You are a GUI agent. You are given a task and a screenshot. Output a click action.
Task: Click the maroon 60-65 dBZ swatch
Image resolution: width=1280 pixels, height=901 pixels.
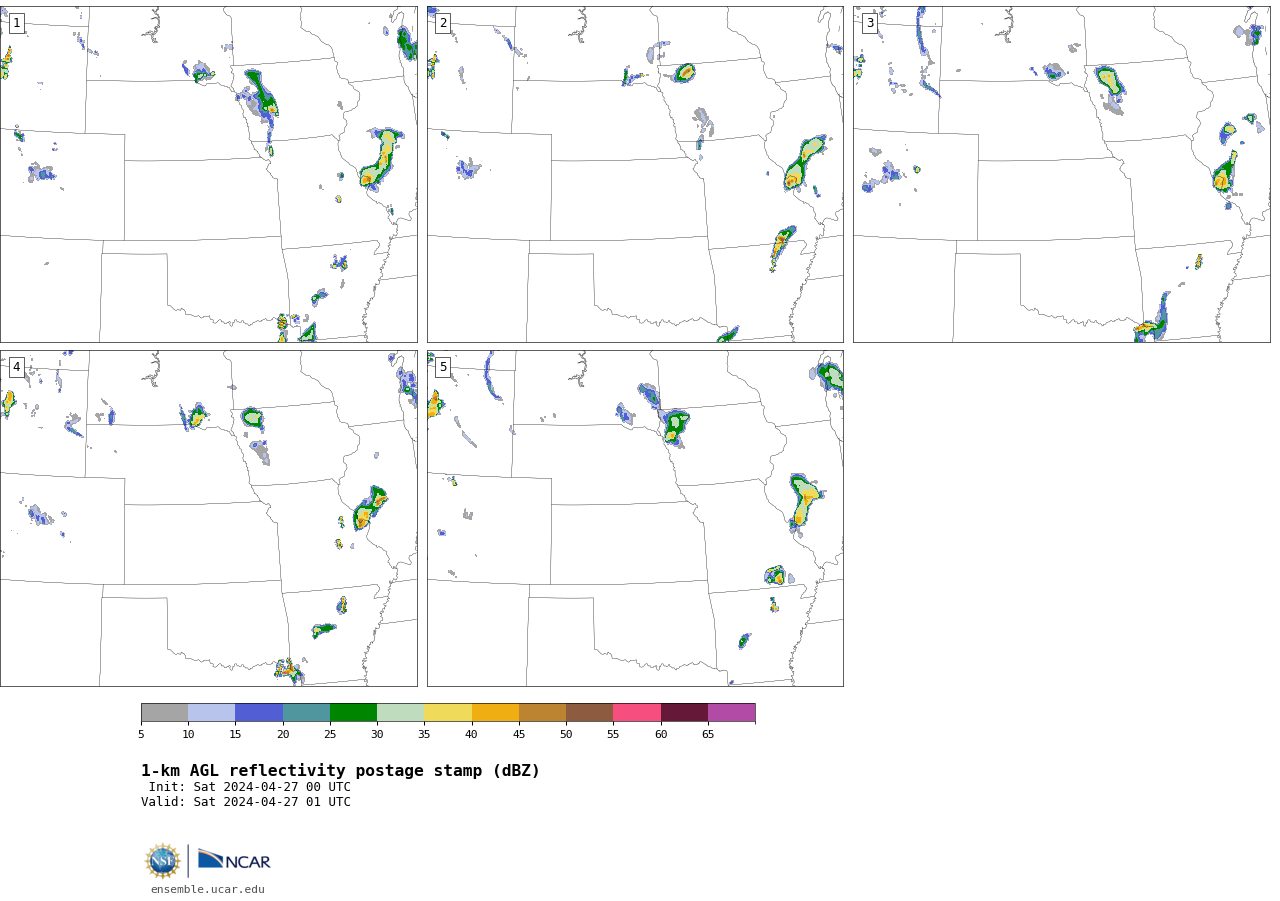click(684, 712)
